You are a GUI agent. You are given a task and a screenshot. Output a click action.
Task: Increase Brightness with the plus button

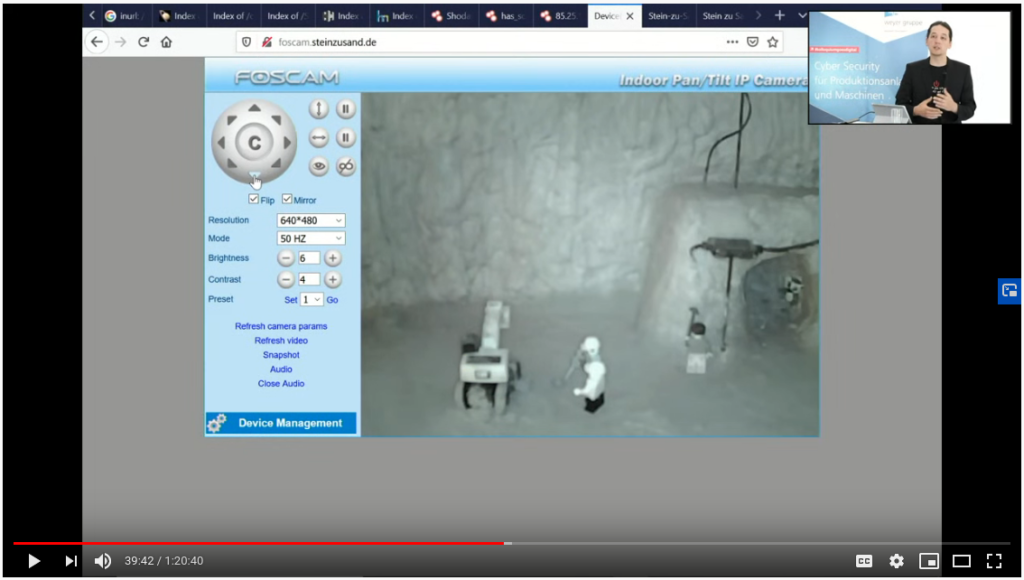click(x=332, y=258)
